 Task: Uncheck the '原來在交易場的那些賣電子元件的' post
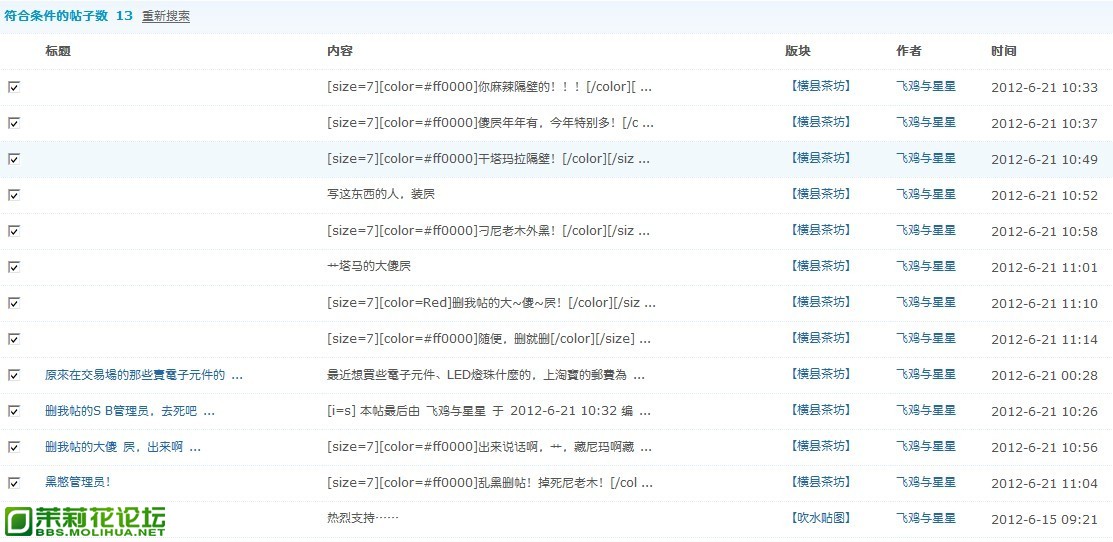point(13,375)
